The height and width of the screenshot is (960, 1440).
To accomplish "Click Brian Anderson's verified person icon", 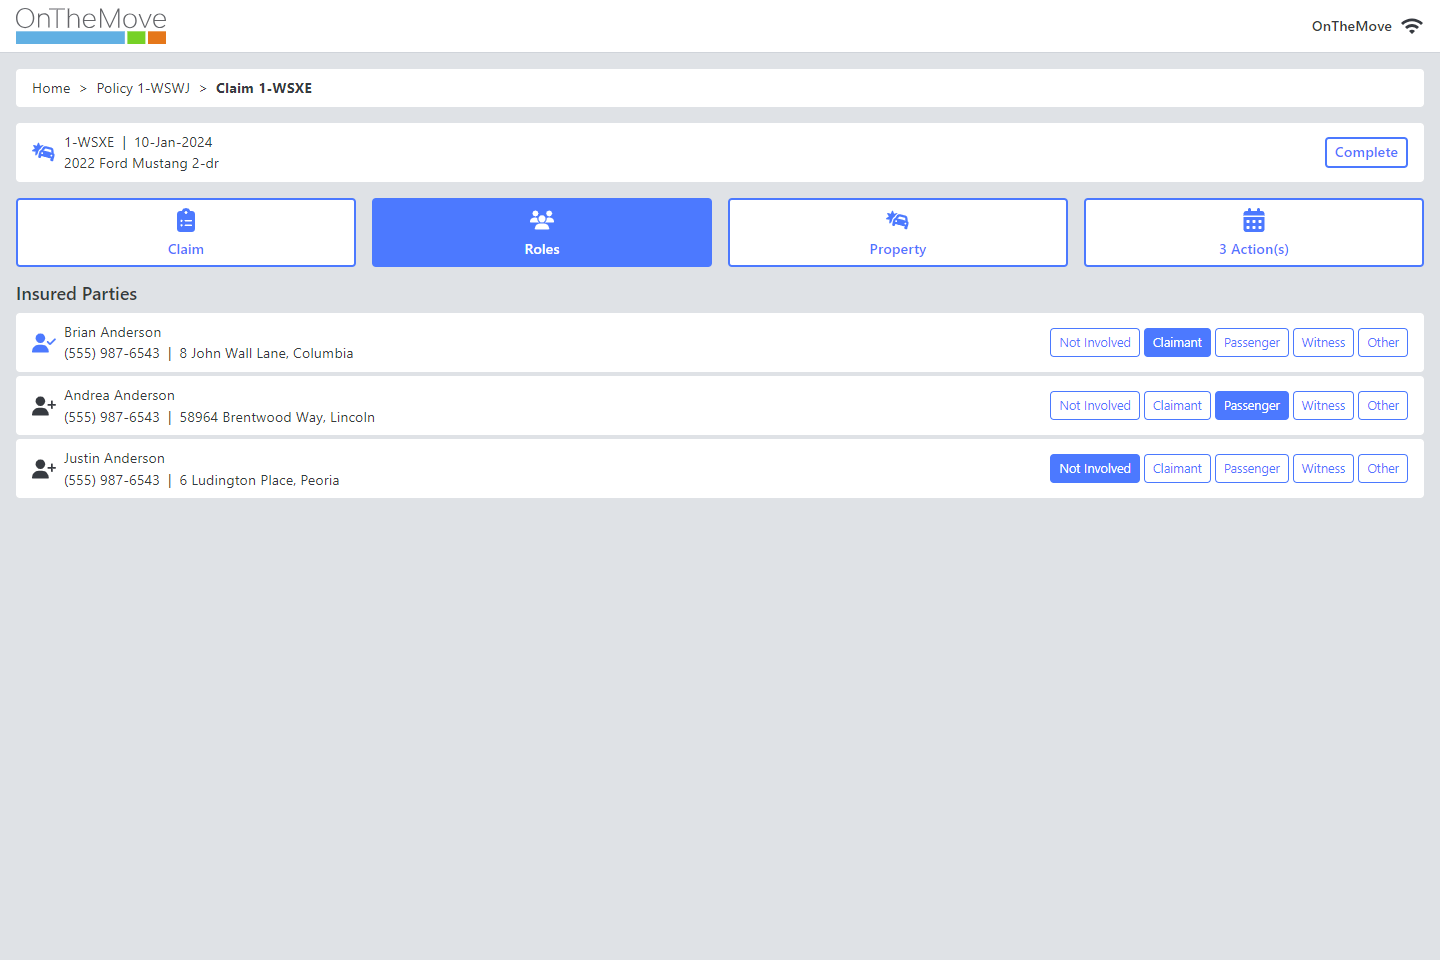I will (42, 342).
